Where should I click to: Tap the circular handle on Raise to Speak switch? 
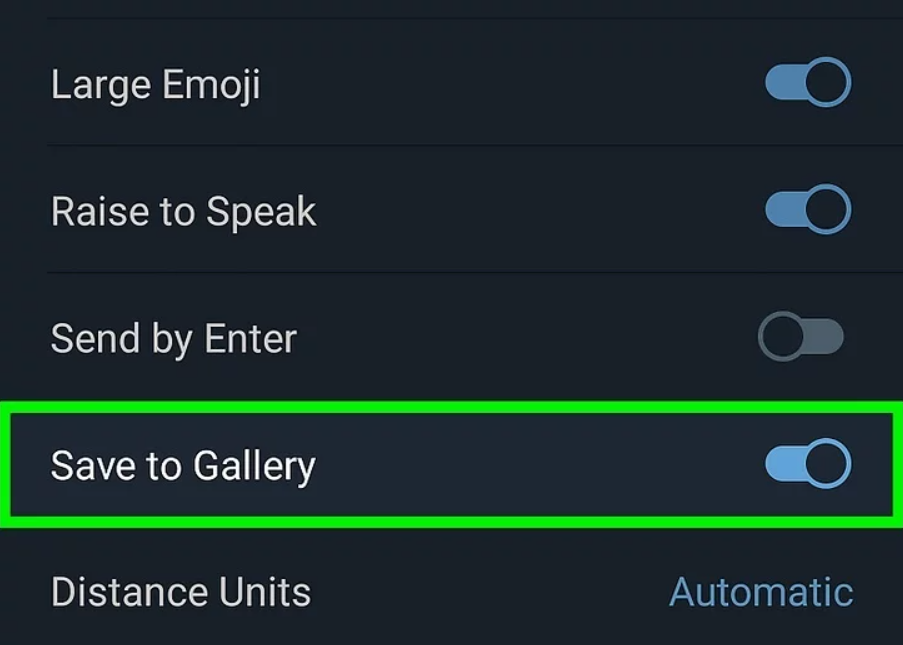(x=827, y=210)
